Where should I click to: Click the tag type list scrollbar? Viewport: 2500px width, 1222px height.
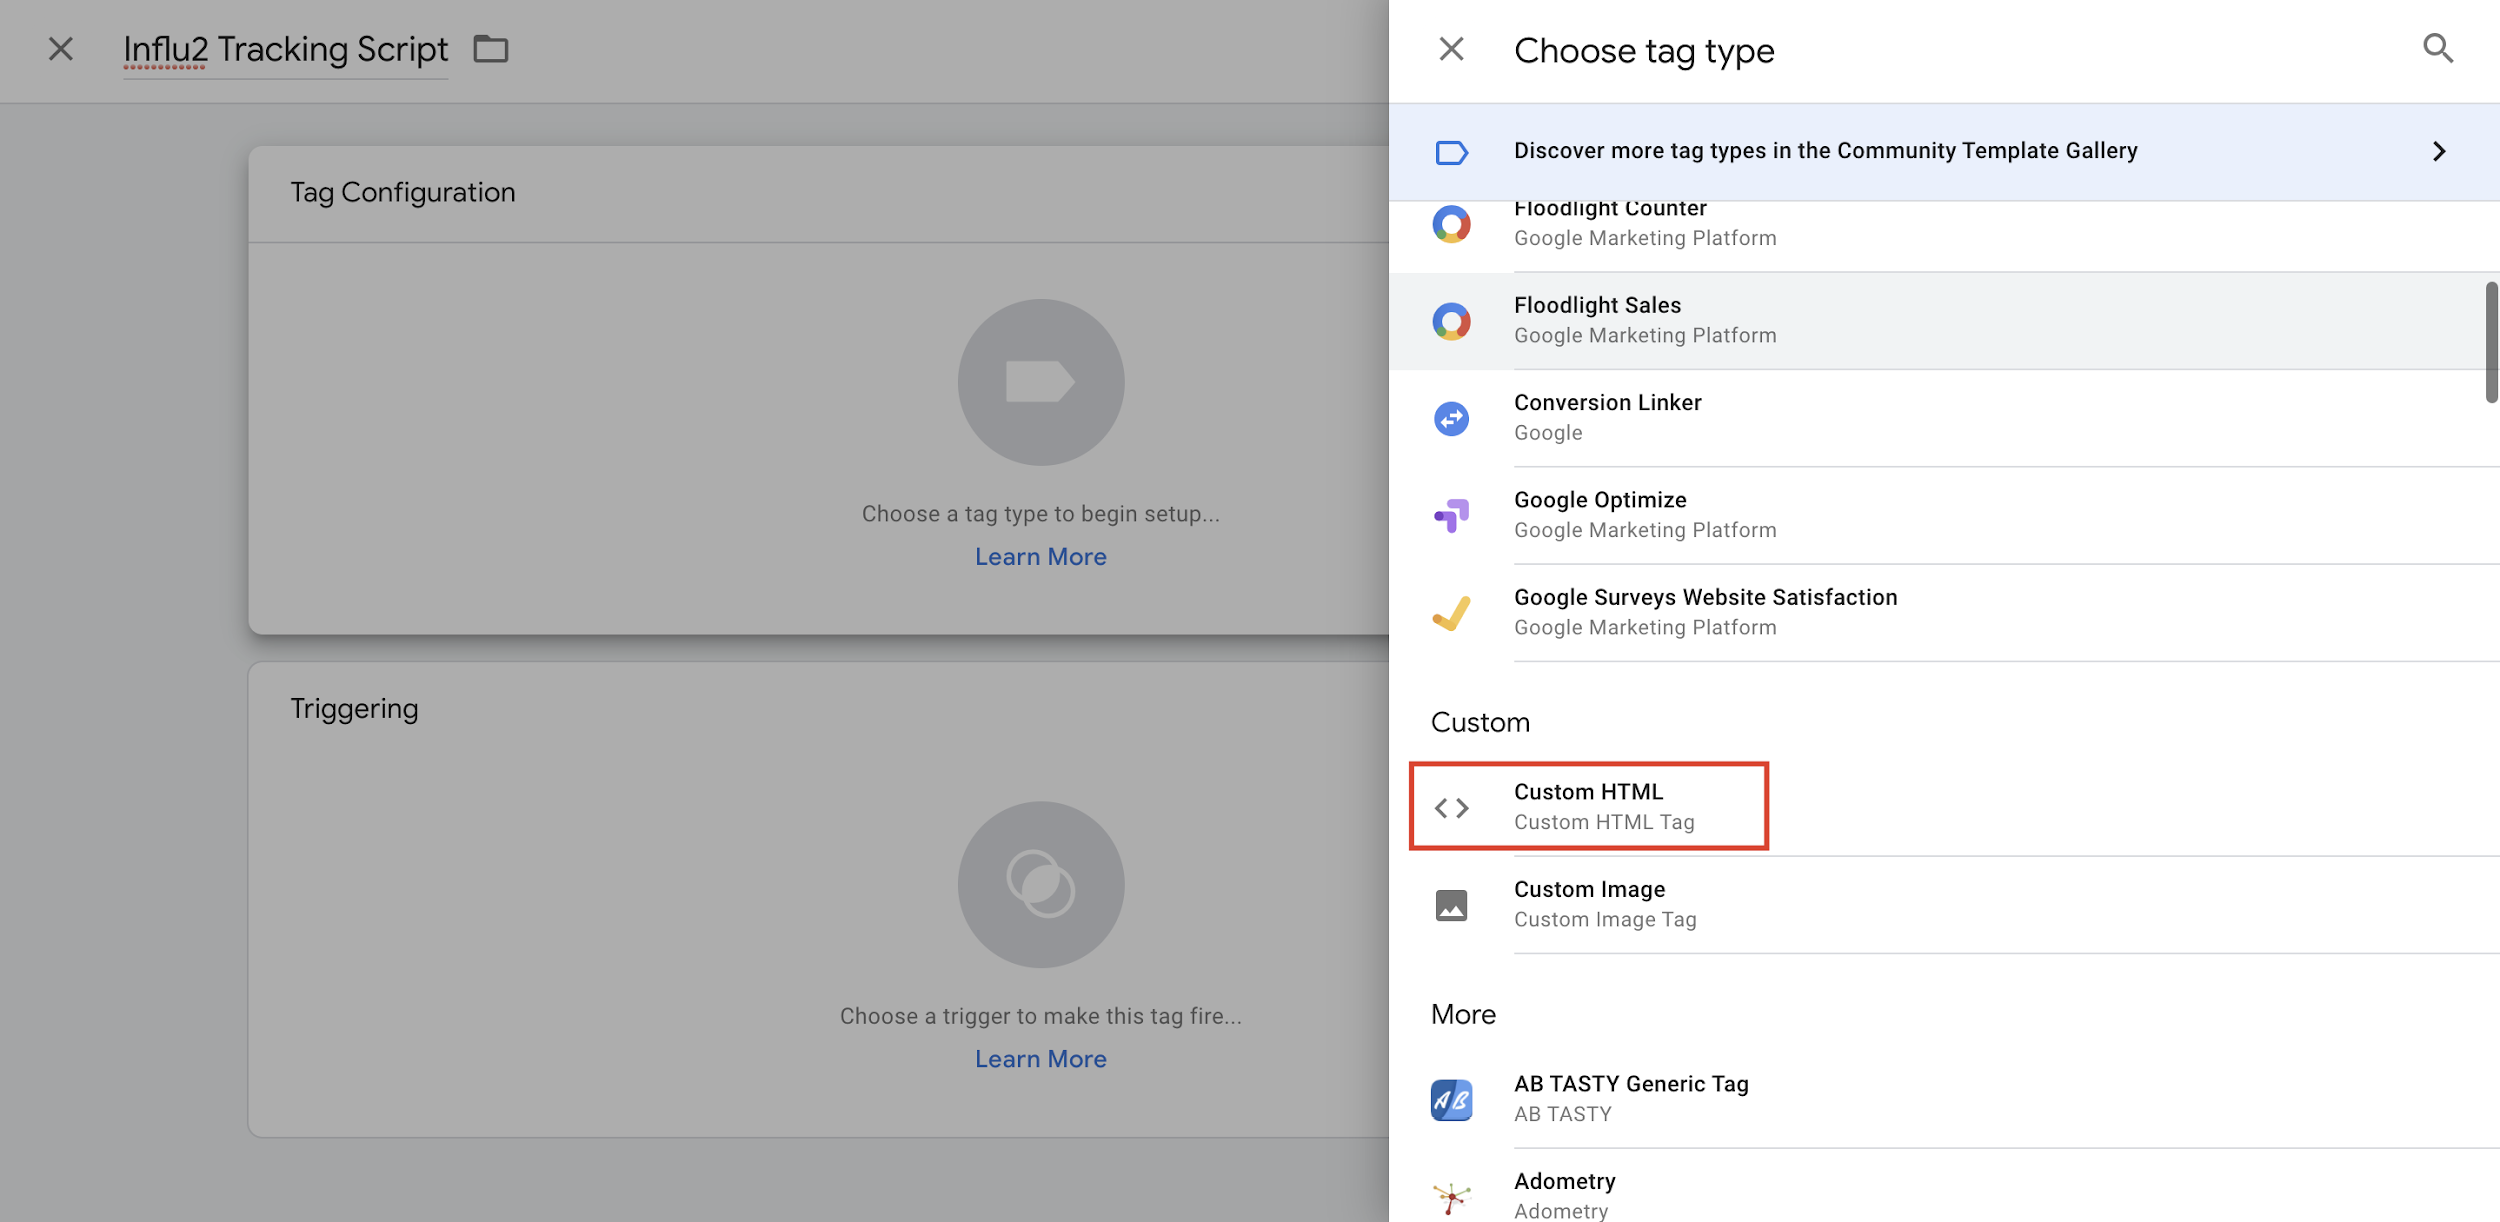tap(2491, 342)
